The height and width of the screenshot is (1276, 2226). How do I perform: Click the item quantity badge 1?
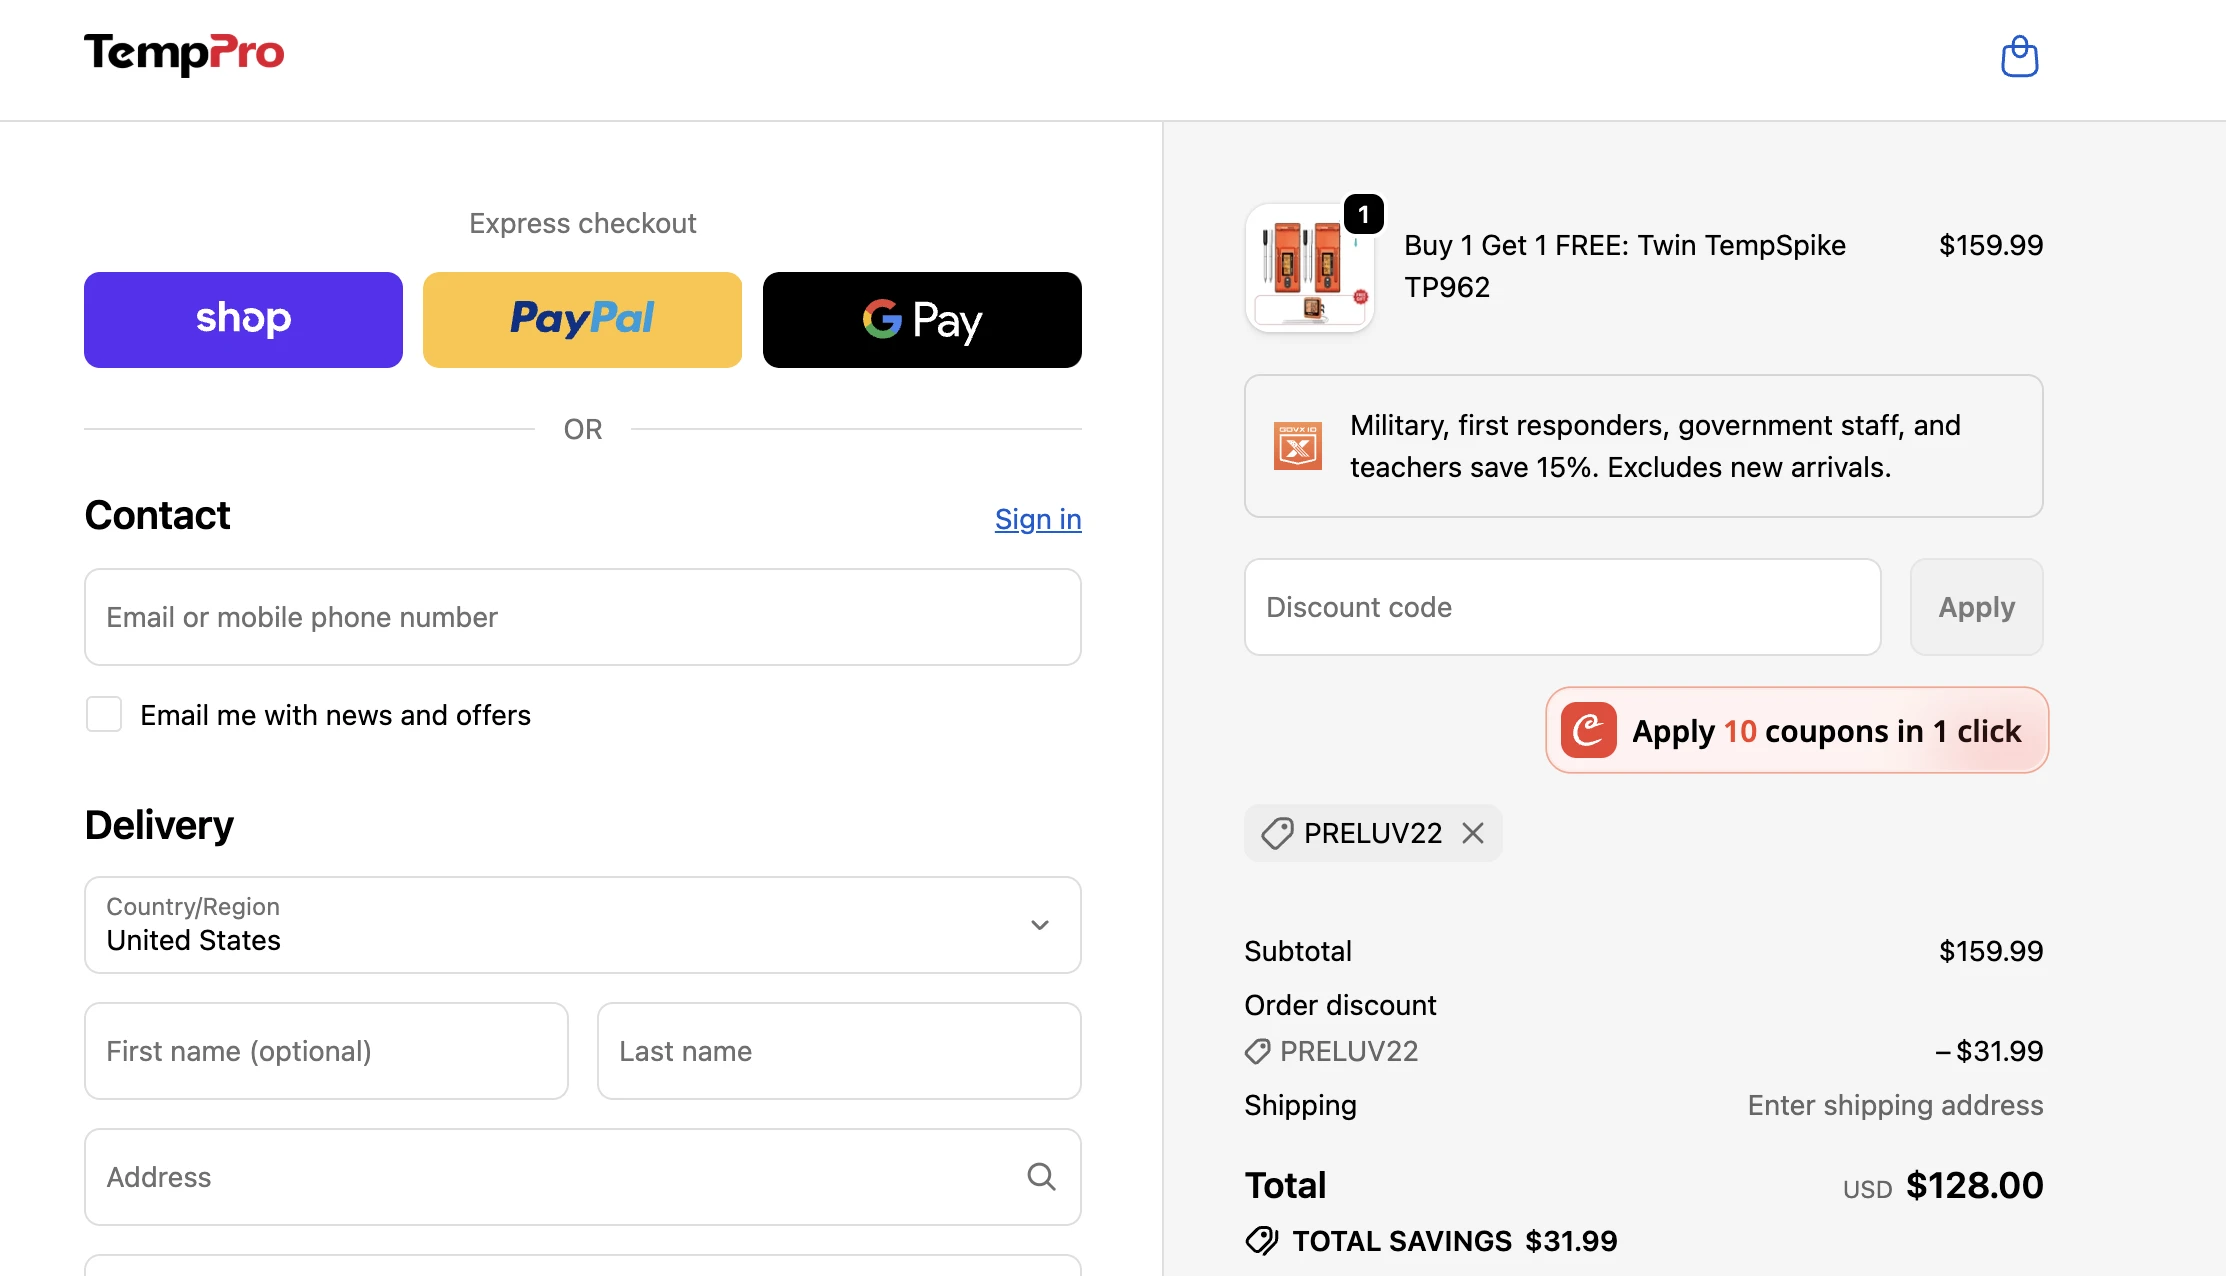1364,214
